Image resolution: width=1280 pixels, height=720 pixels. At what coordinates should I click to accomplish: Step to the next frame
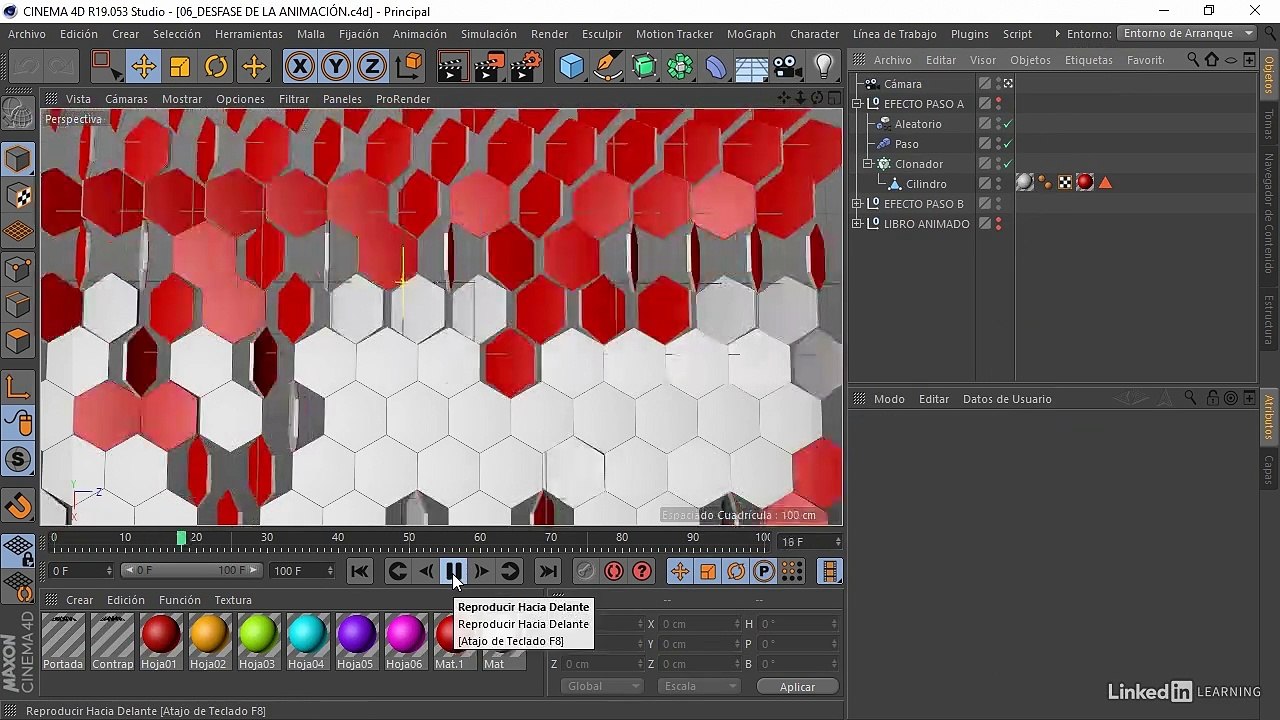click(x=482, y=571)
